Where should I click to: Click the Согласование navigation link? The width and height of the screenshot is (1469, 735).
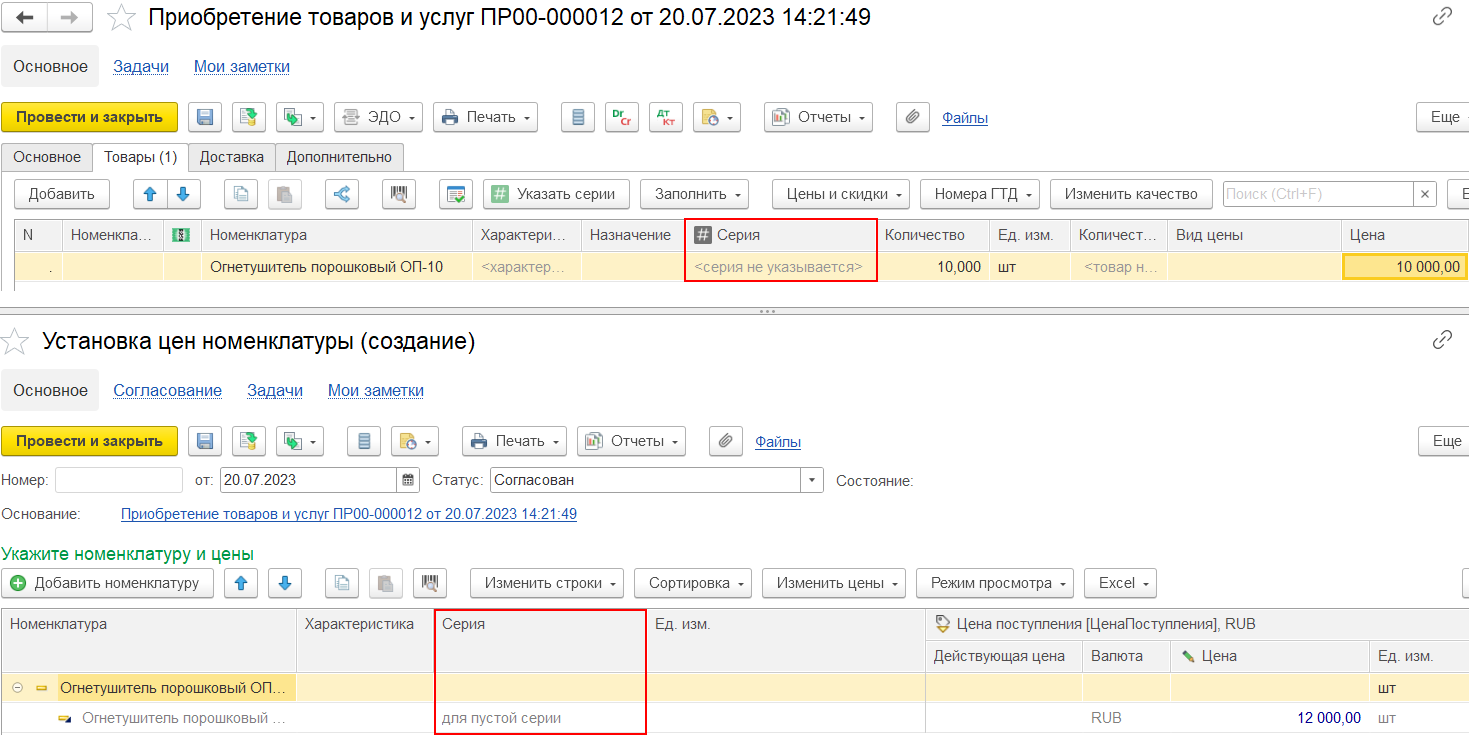[x=167, y=391]
